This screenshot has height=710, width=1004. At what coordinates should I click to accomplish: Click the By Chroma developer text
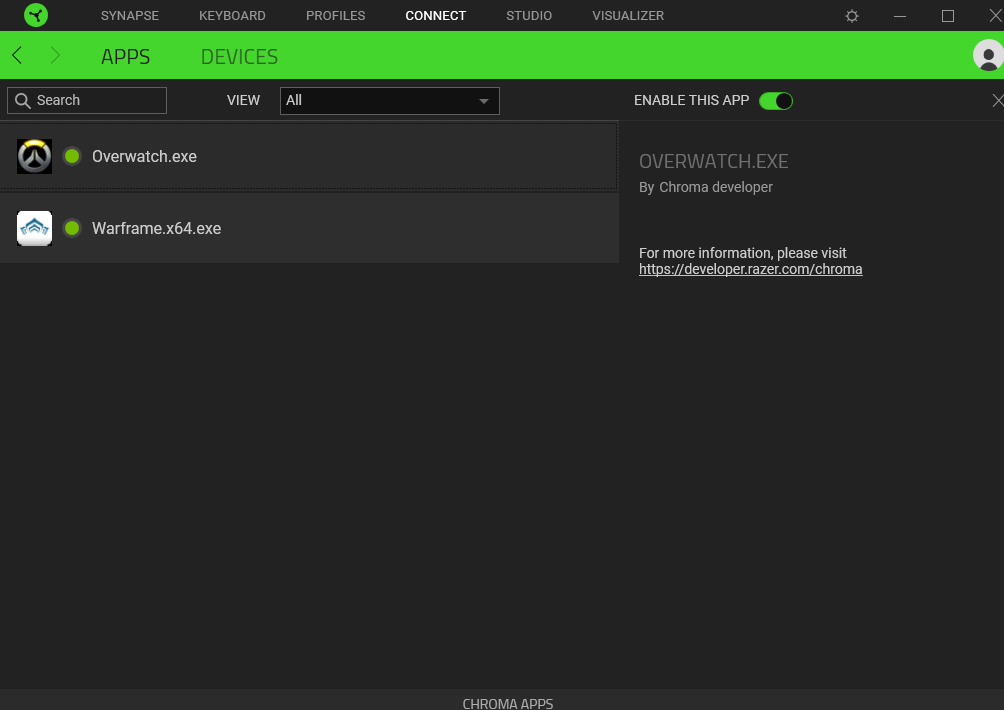tap(706, 188)
